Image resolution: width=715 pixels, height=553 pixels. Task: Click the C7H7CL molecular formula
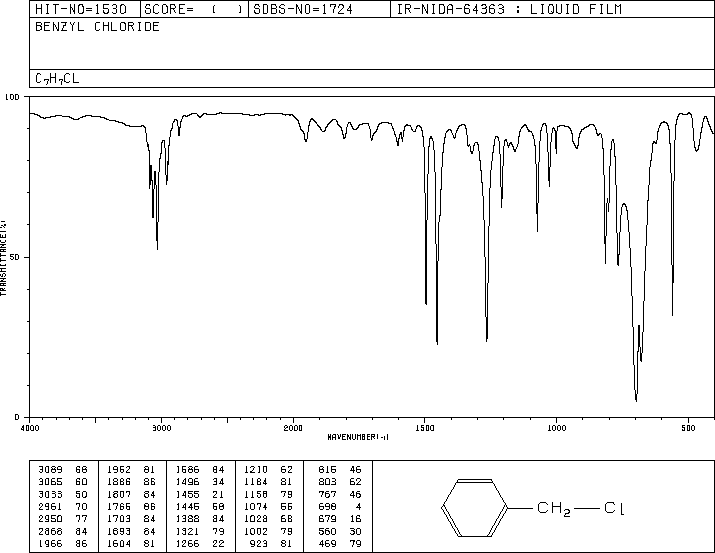pyautogui.click(x=57, y=78)
